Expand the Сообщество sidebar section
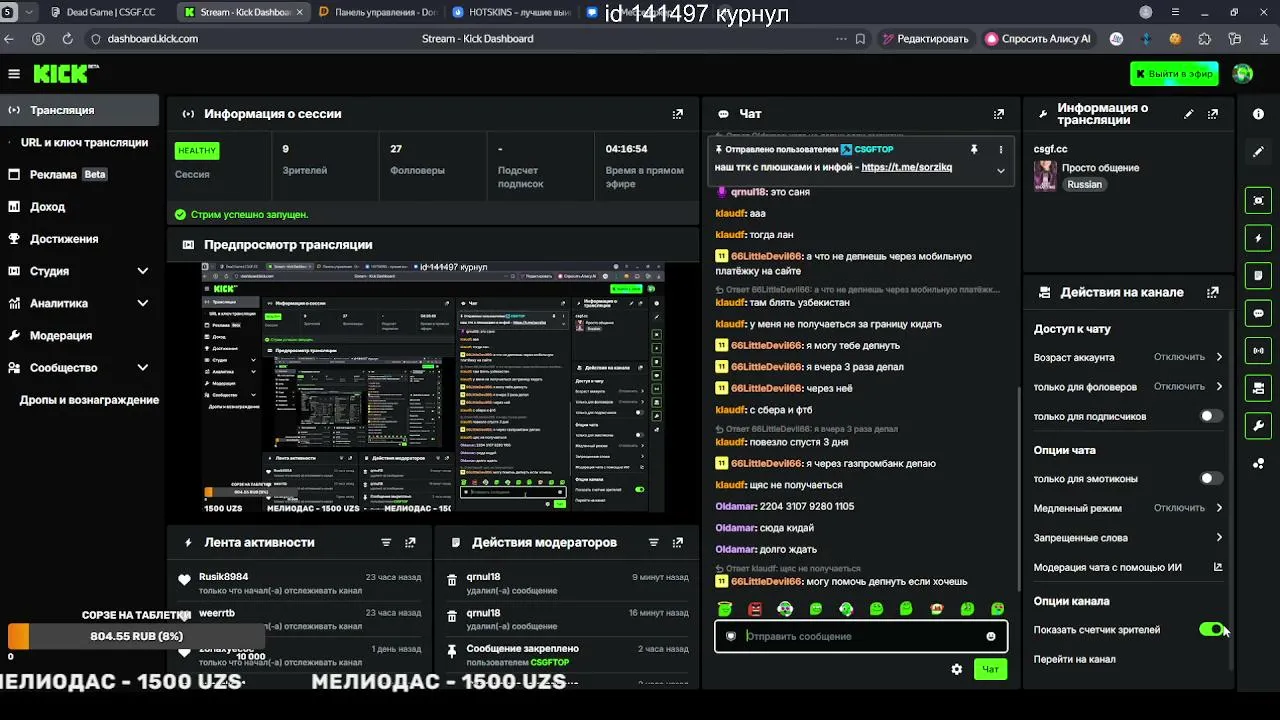1280x720 pixels. point(142,367)
